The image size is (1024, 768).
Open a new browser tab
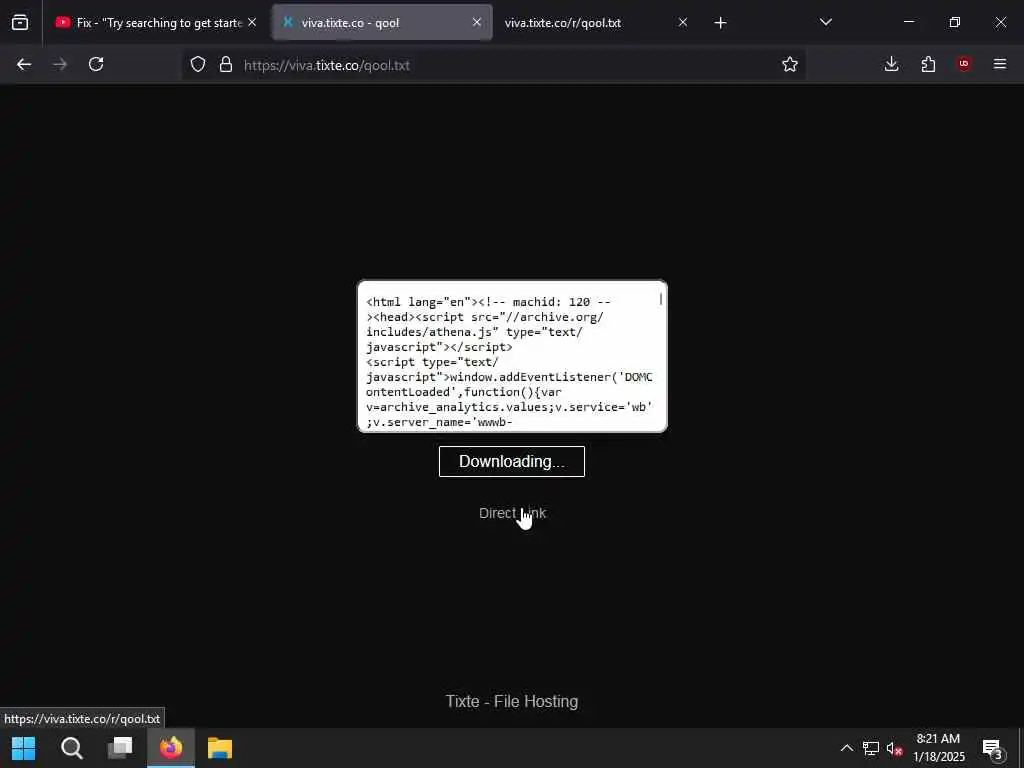(x=720, y=23)
